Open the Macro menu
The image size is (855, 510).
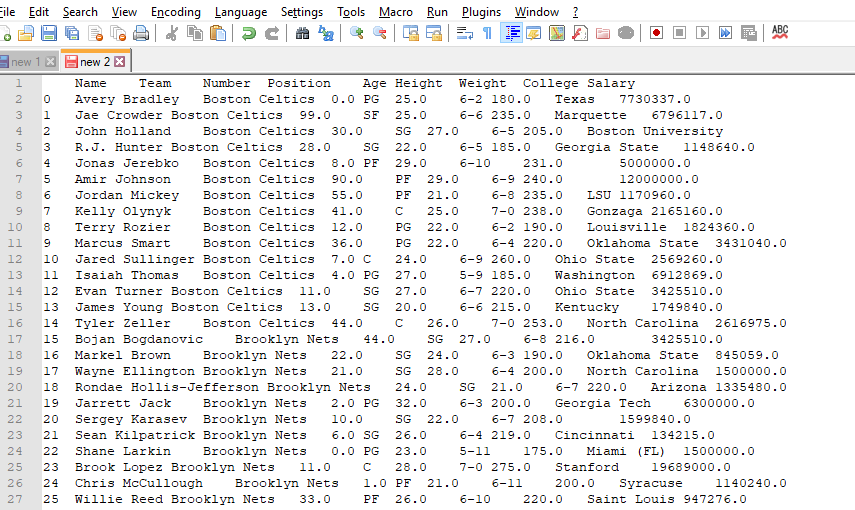point(395,11)
